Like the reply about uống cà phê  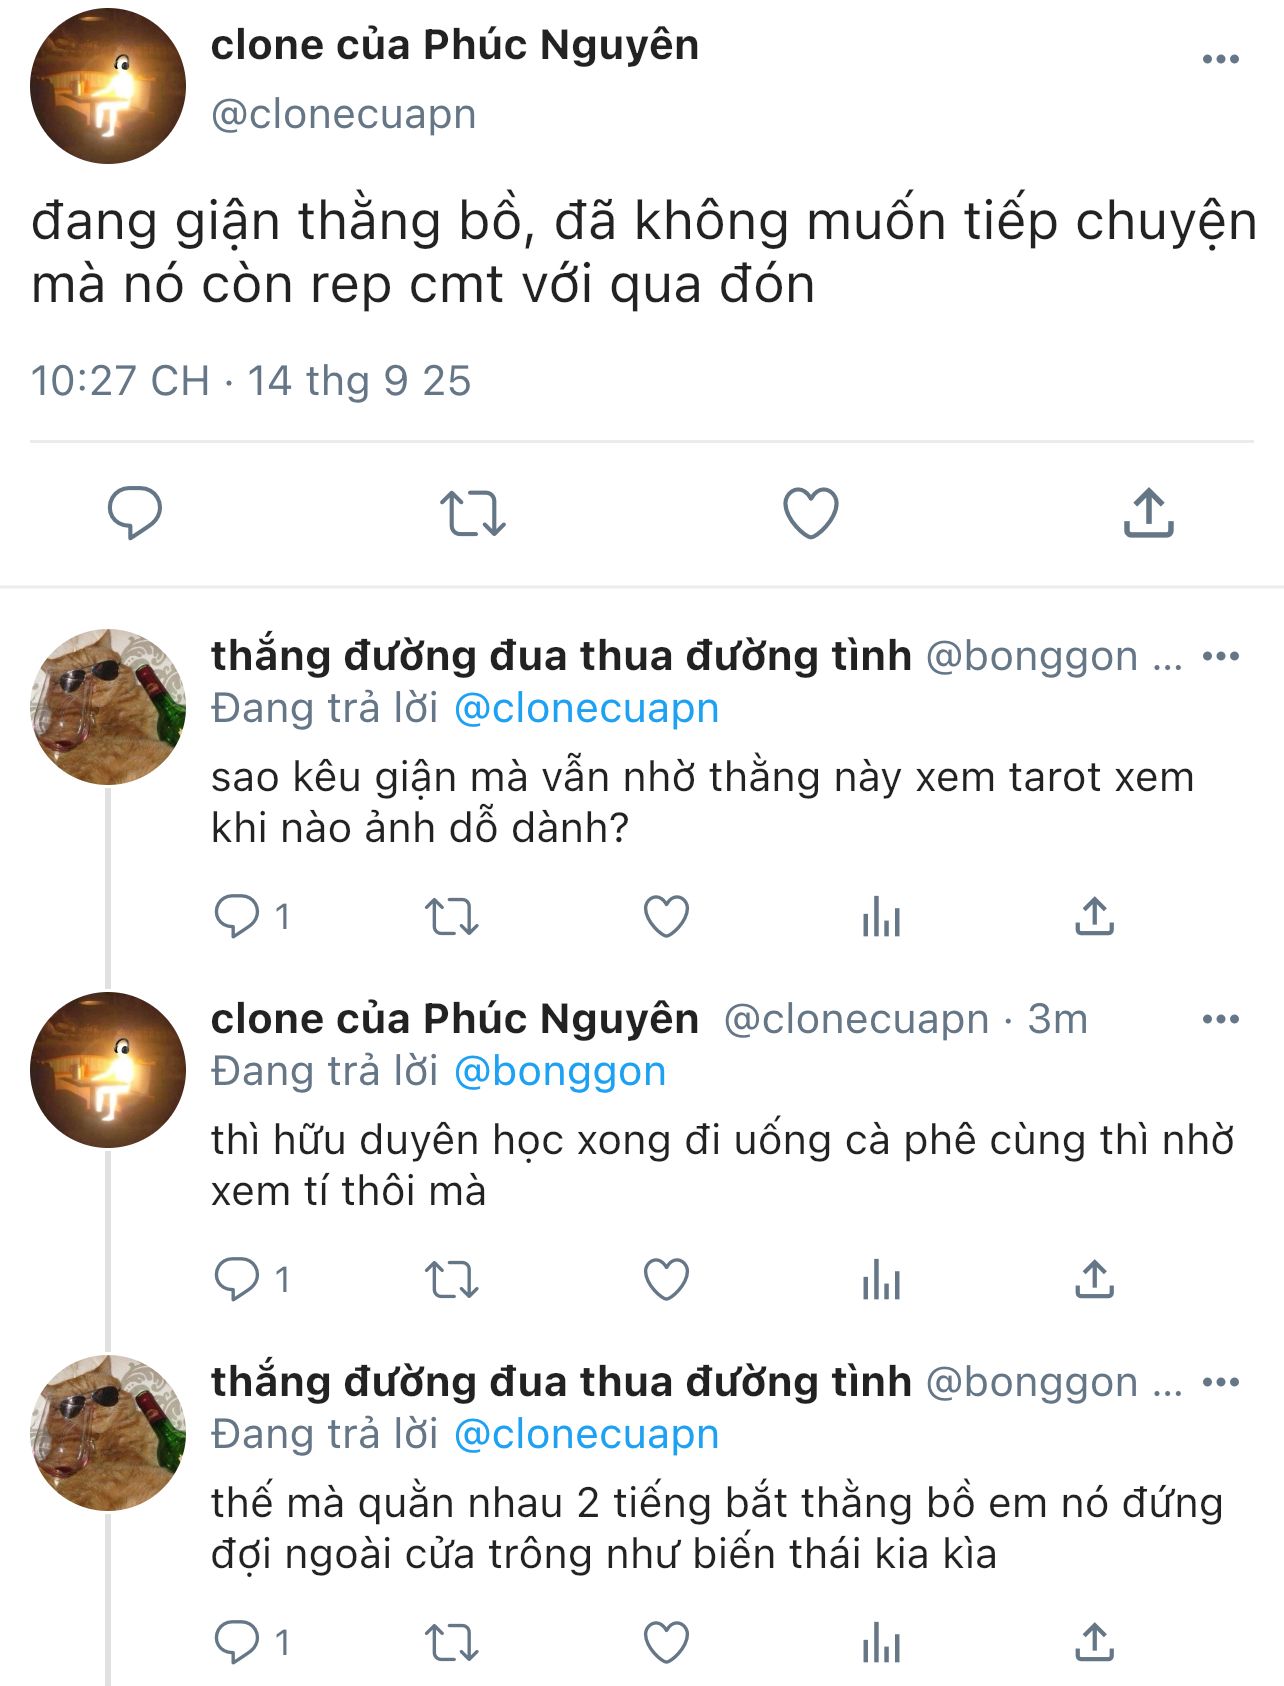coord(666,1279)
